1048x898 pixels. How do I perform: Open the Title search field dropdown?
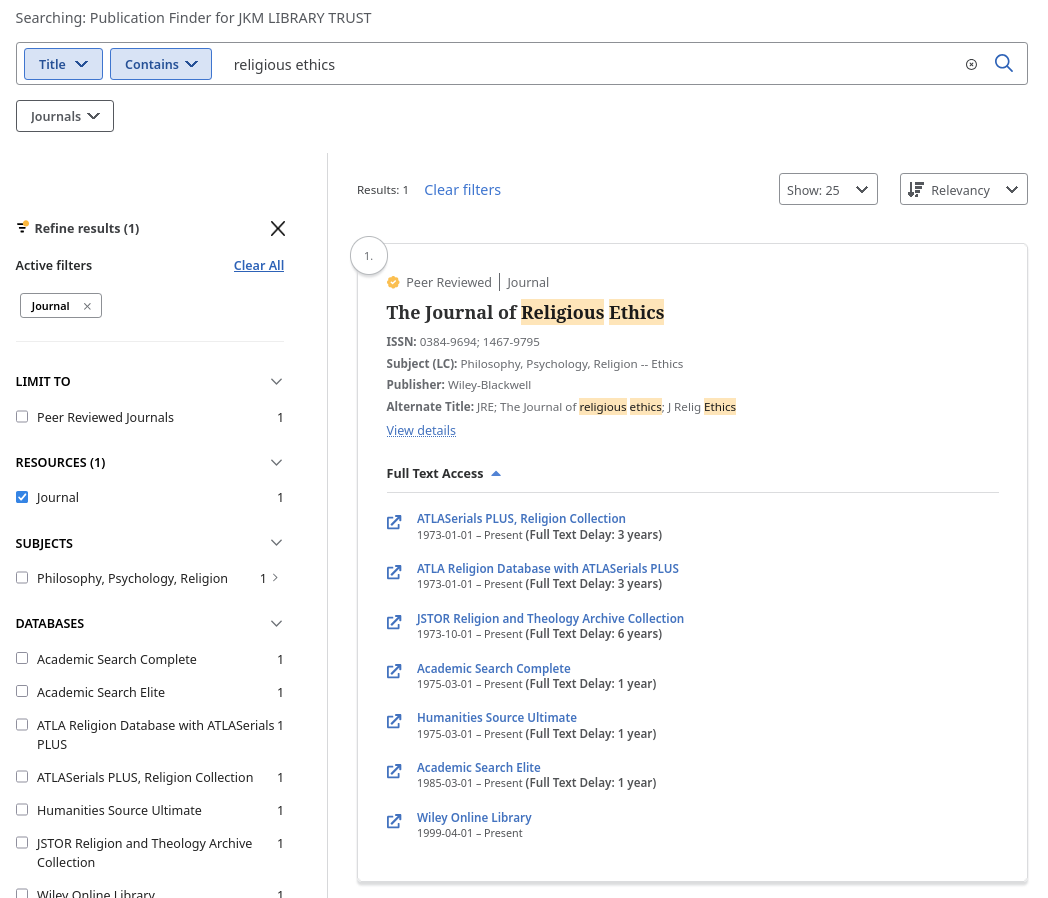63,63
